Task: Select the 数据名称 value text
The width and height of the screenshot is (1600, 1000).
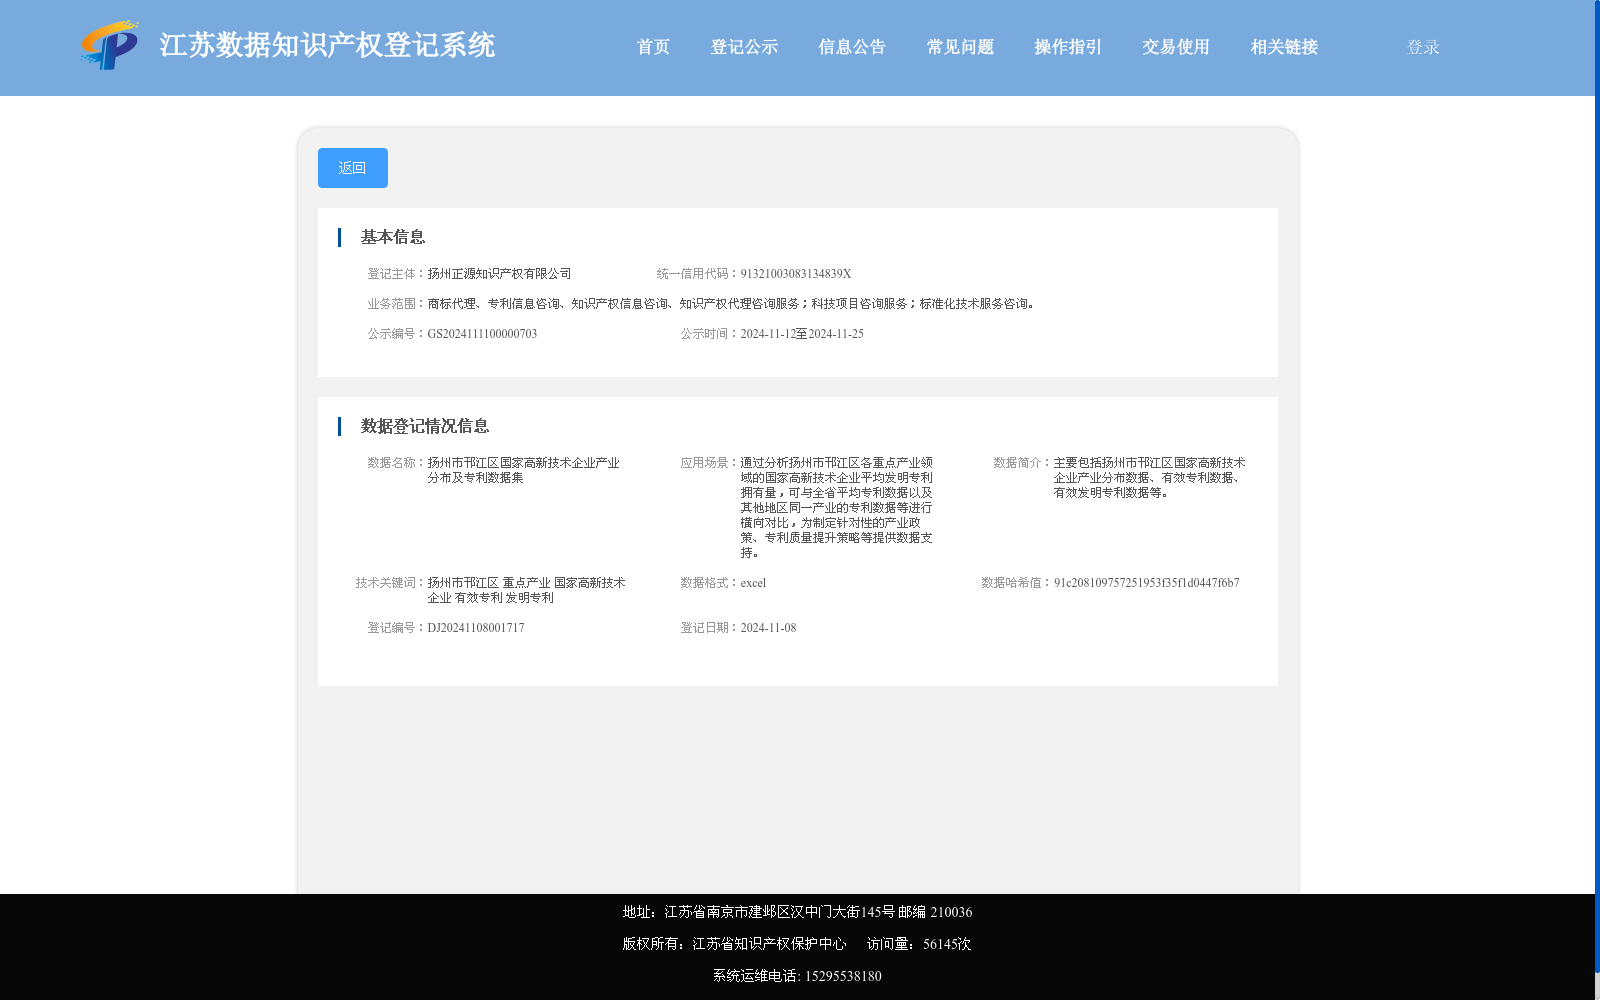Action: pos(523,470)
